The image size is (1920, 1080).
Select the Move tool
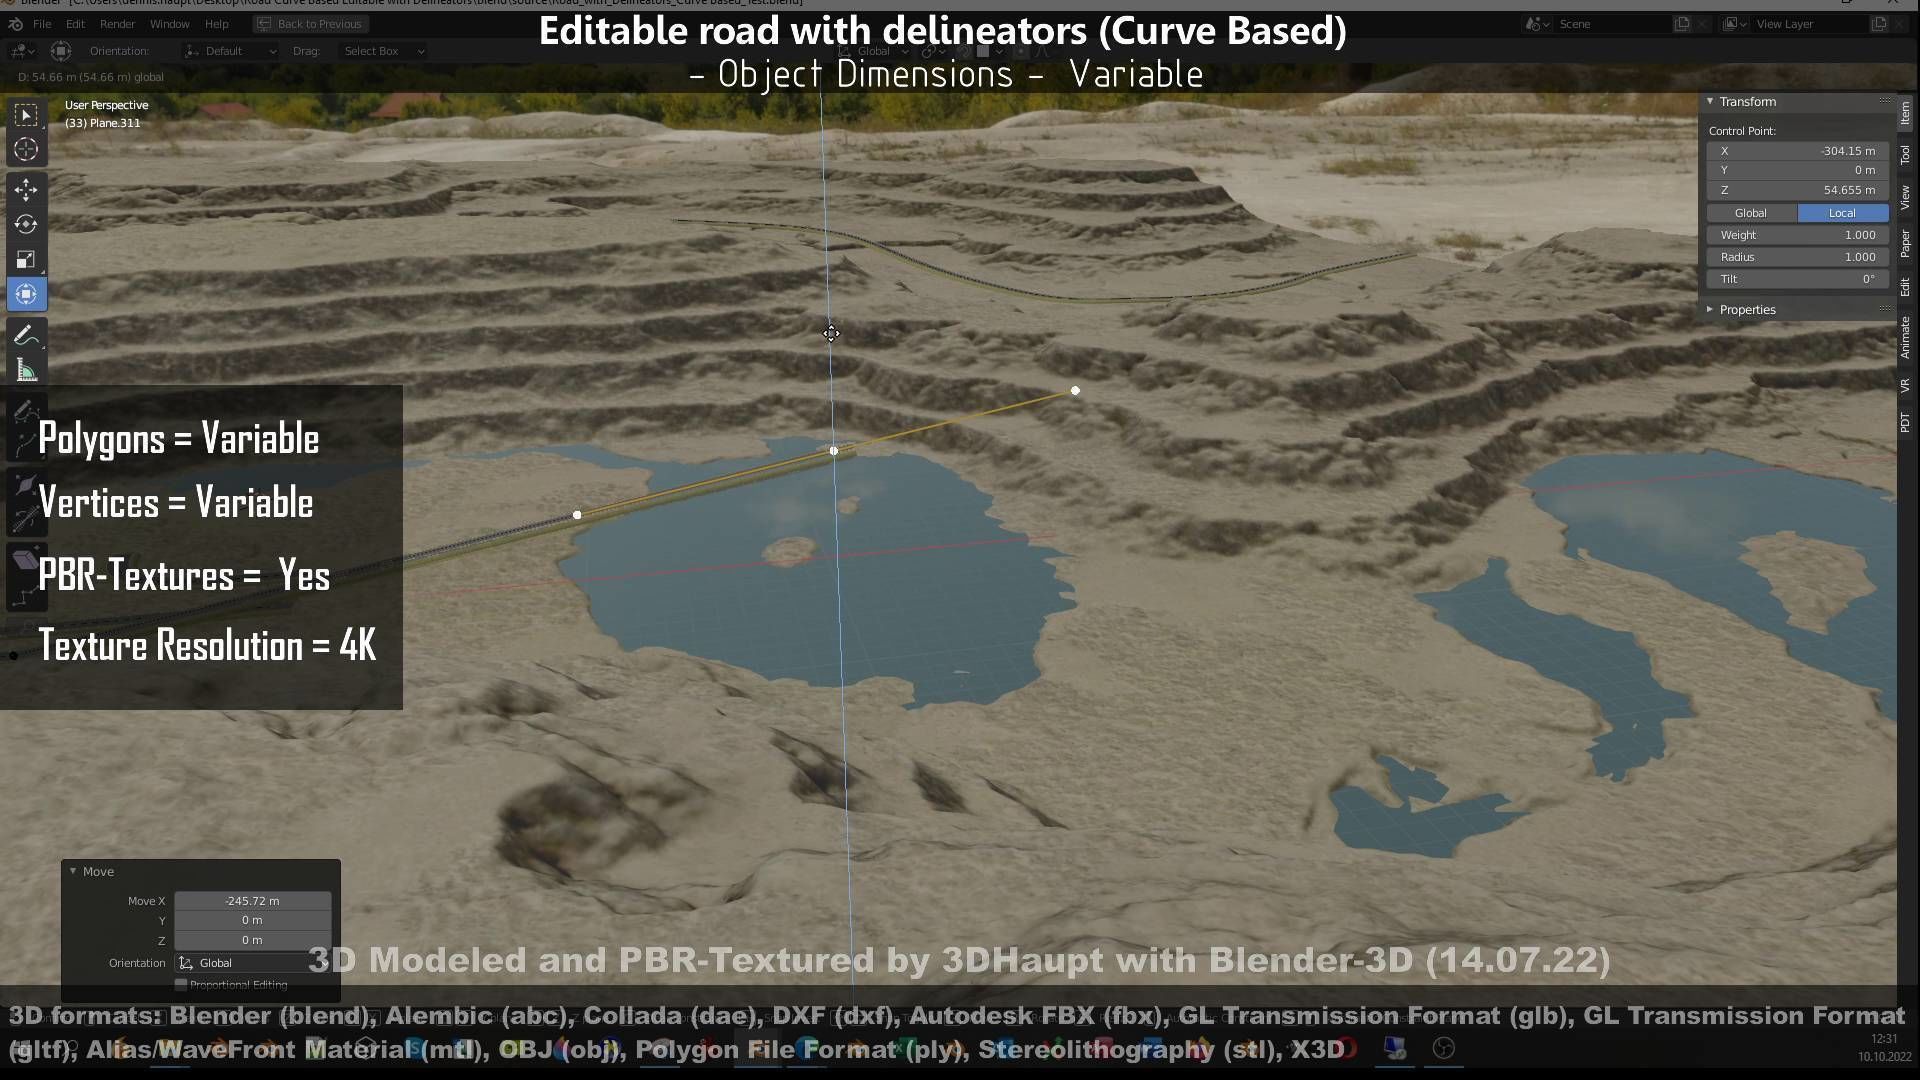(26, 189)
